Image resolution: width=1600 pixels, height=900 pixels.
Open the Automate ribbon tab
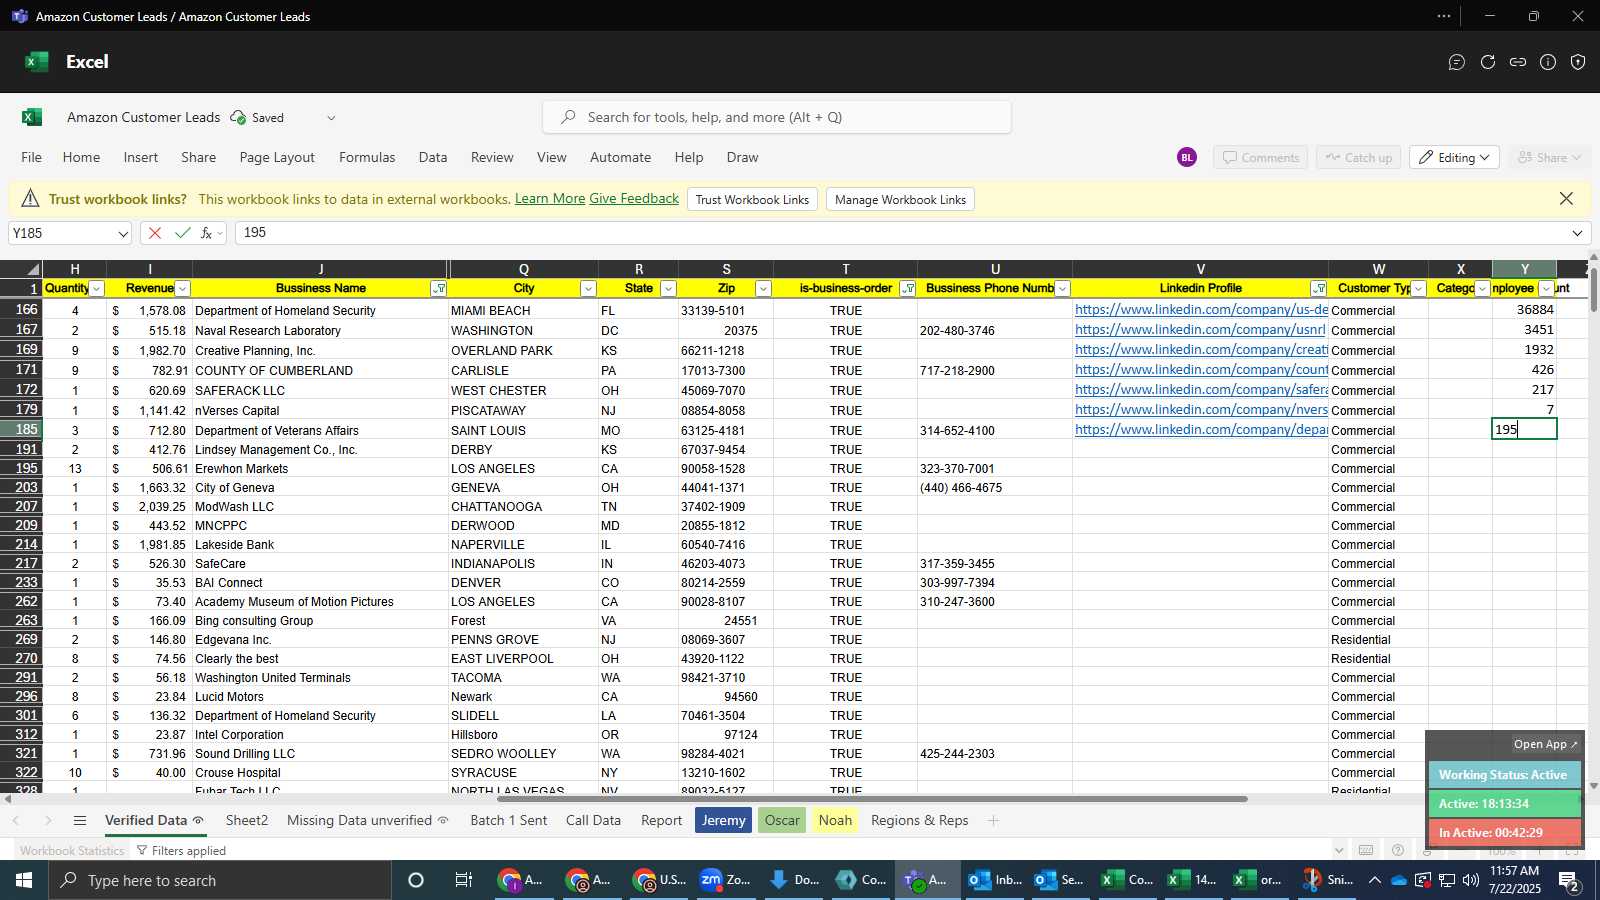coord(620,157)
